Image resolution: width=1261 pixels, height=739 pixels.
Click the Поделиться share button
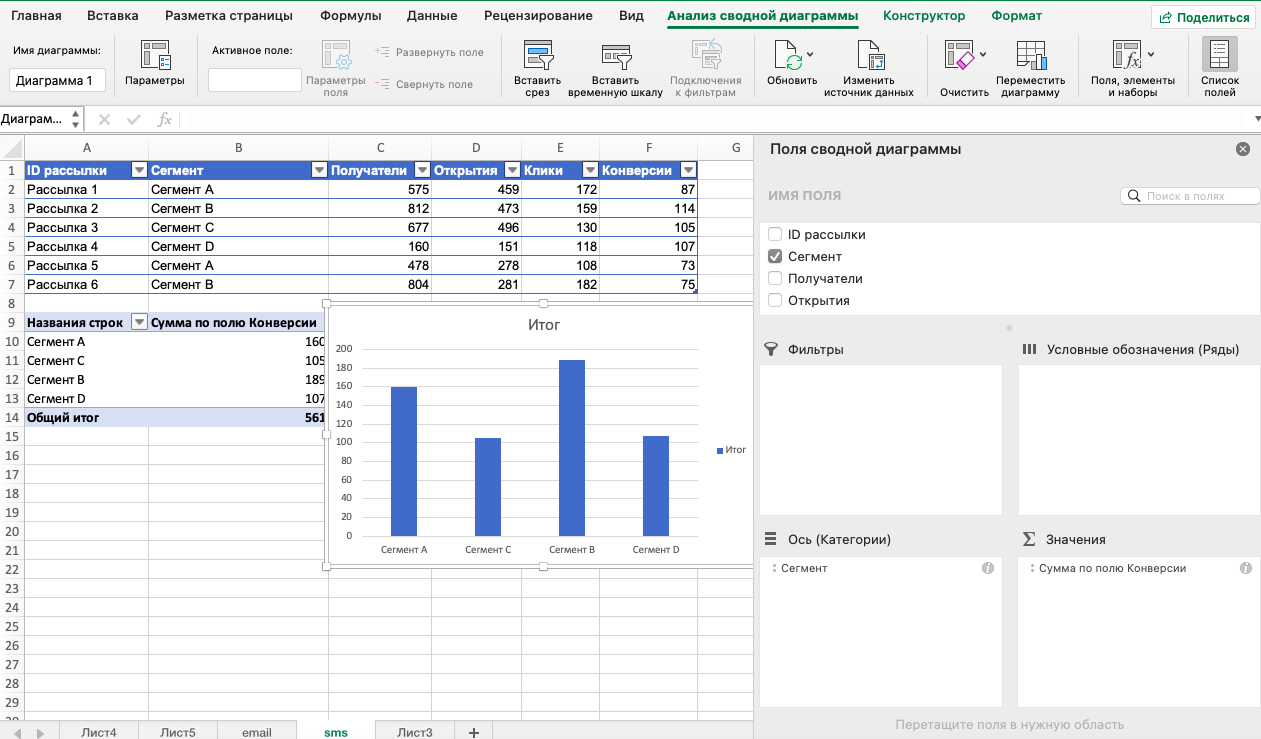coord(1205,17)
